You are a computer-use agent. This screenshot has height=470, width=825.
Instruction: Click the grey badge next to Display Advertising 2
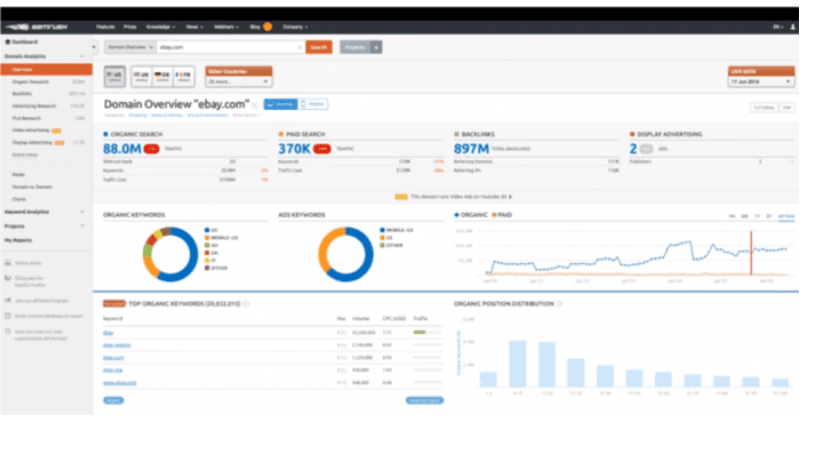click(647, 149)
